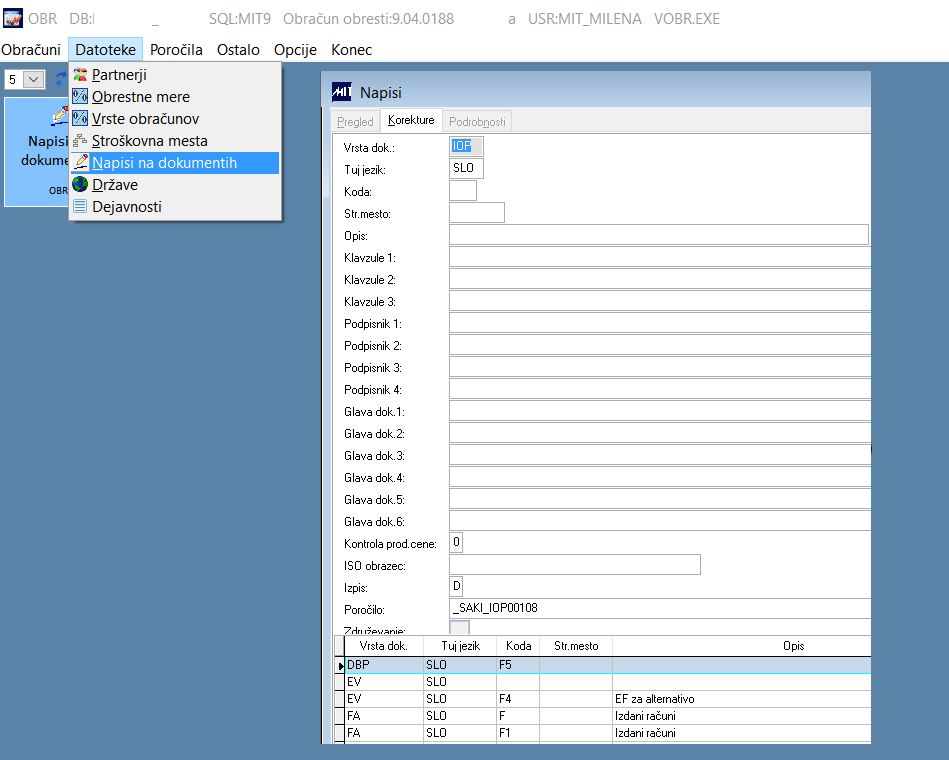
Task: Switch to the Pregled tab
Action: click(x=355, y=122)
